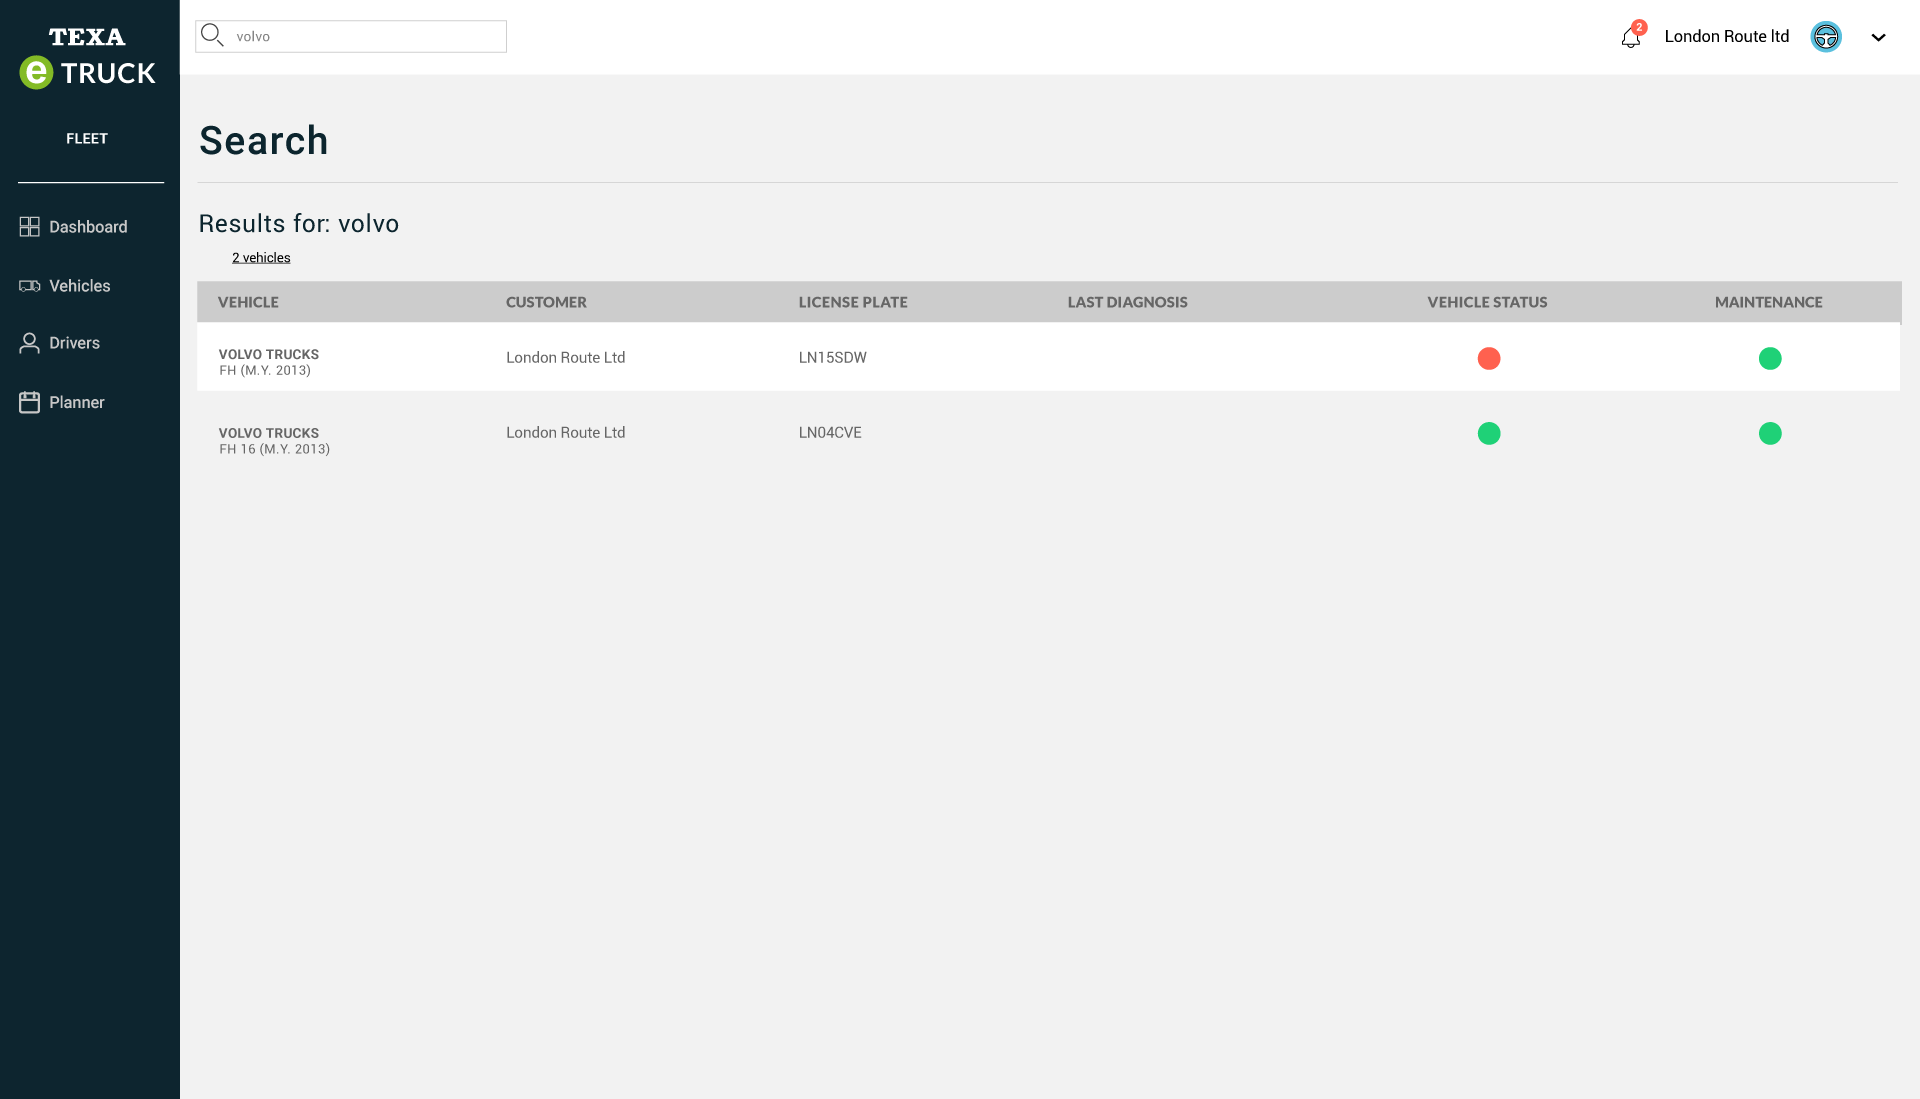Viewport: 1920px width, 1099px height.
Task: Open the Planner section
Action: click(x=77, y=402)
